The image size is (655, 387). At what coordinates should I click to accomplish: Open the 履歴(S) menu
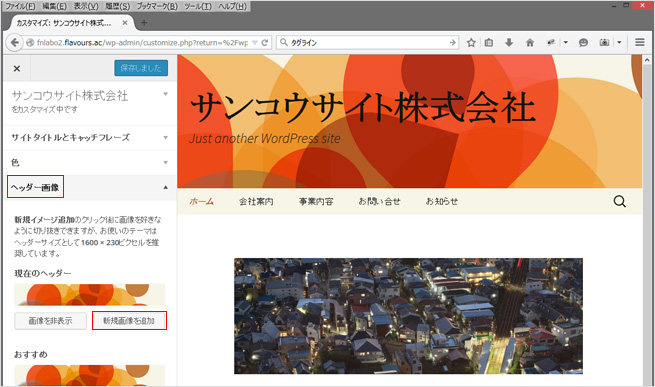pyautogui.click(x=117, y=6)
